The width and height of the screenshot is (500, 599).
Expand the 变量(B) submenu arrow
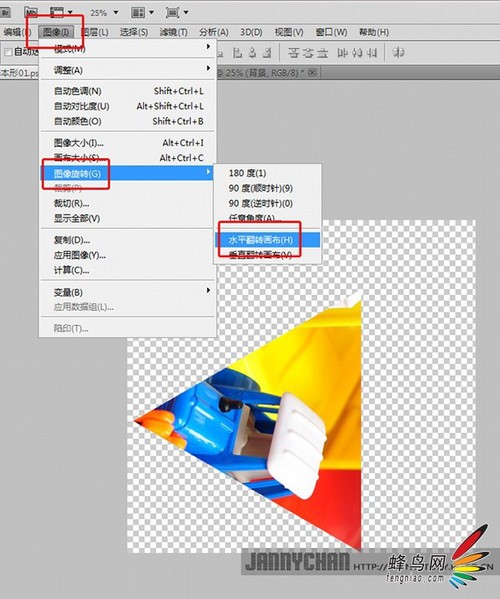208,291
